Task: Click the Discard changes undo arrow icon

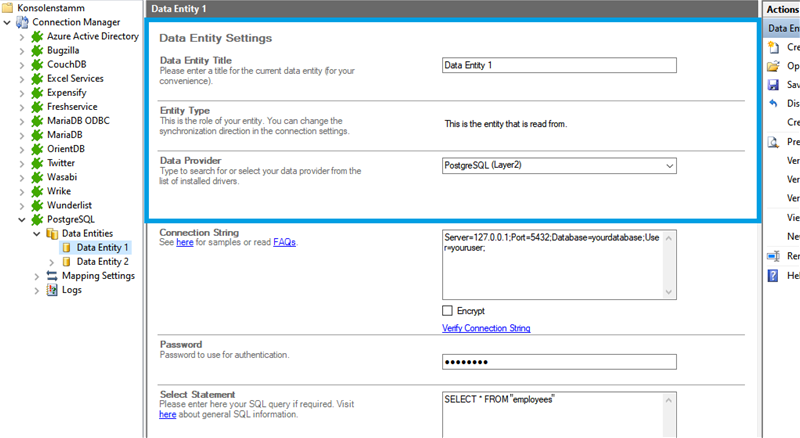Action: [x=772, y=103]
